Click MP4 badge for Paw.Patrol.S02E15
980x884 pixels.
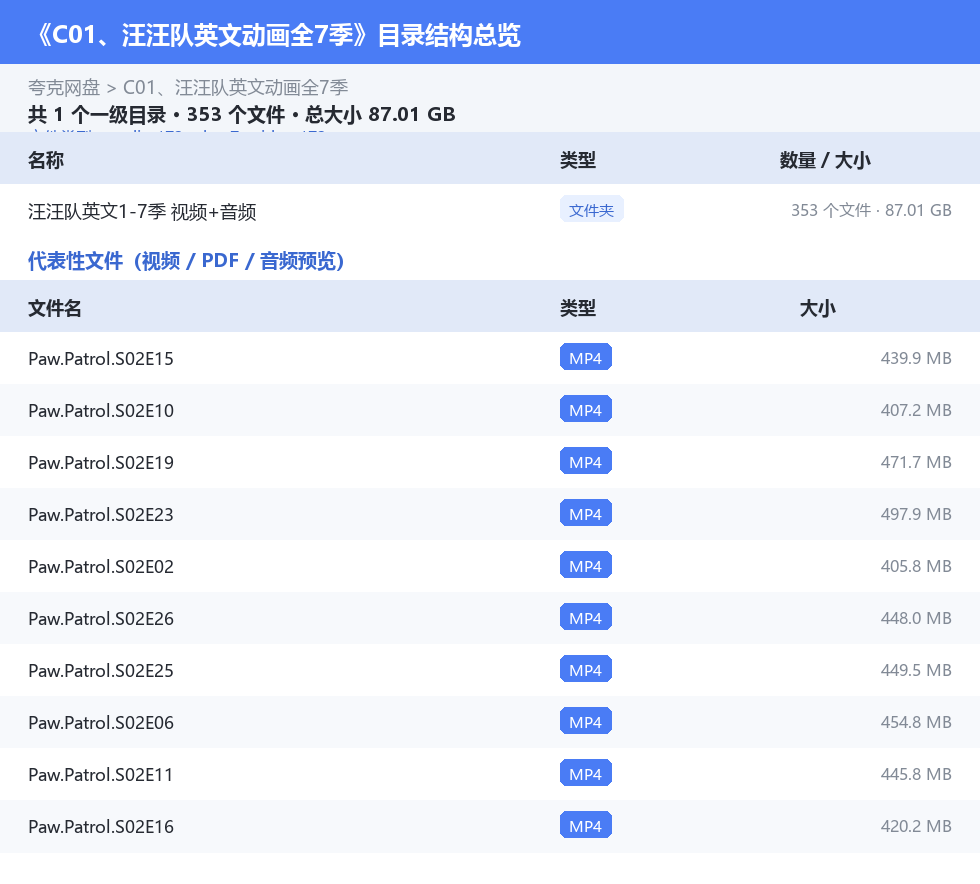[586, 357]
